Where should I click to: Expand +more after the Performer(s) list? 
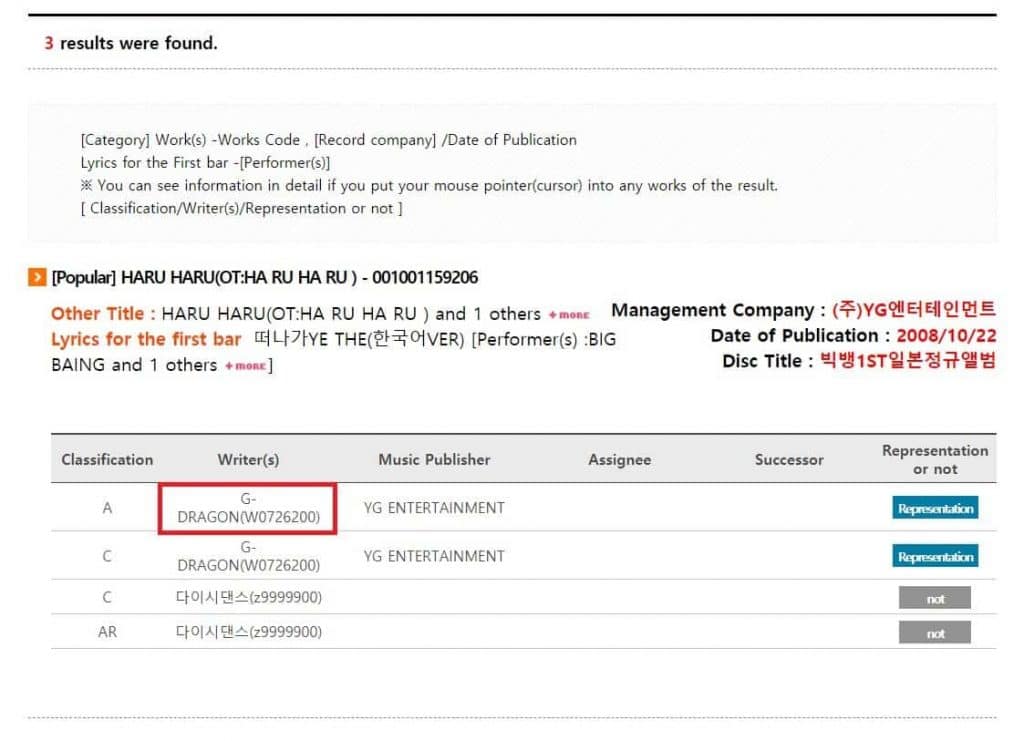(x=245, y=366)
